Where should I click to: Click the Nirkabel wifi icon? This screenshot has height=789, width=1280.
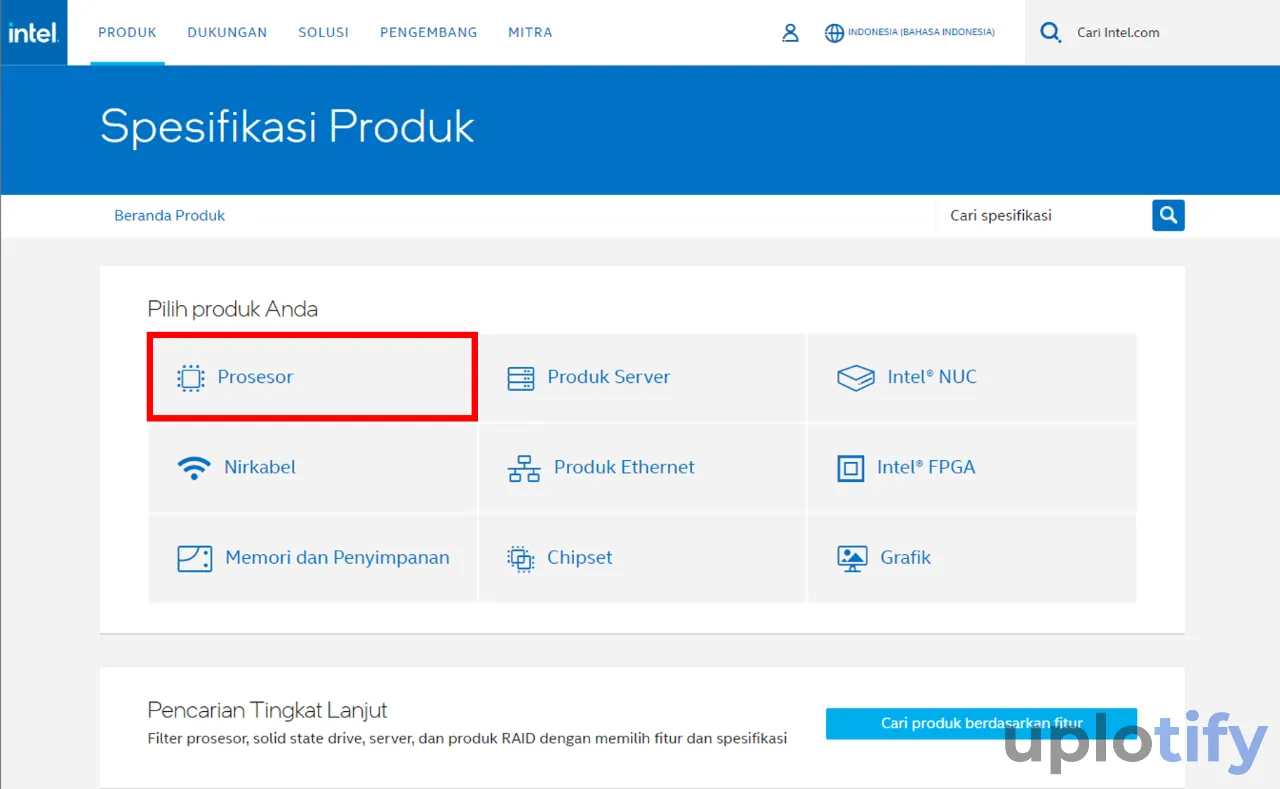193,467
